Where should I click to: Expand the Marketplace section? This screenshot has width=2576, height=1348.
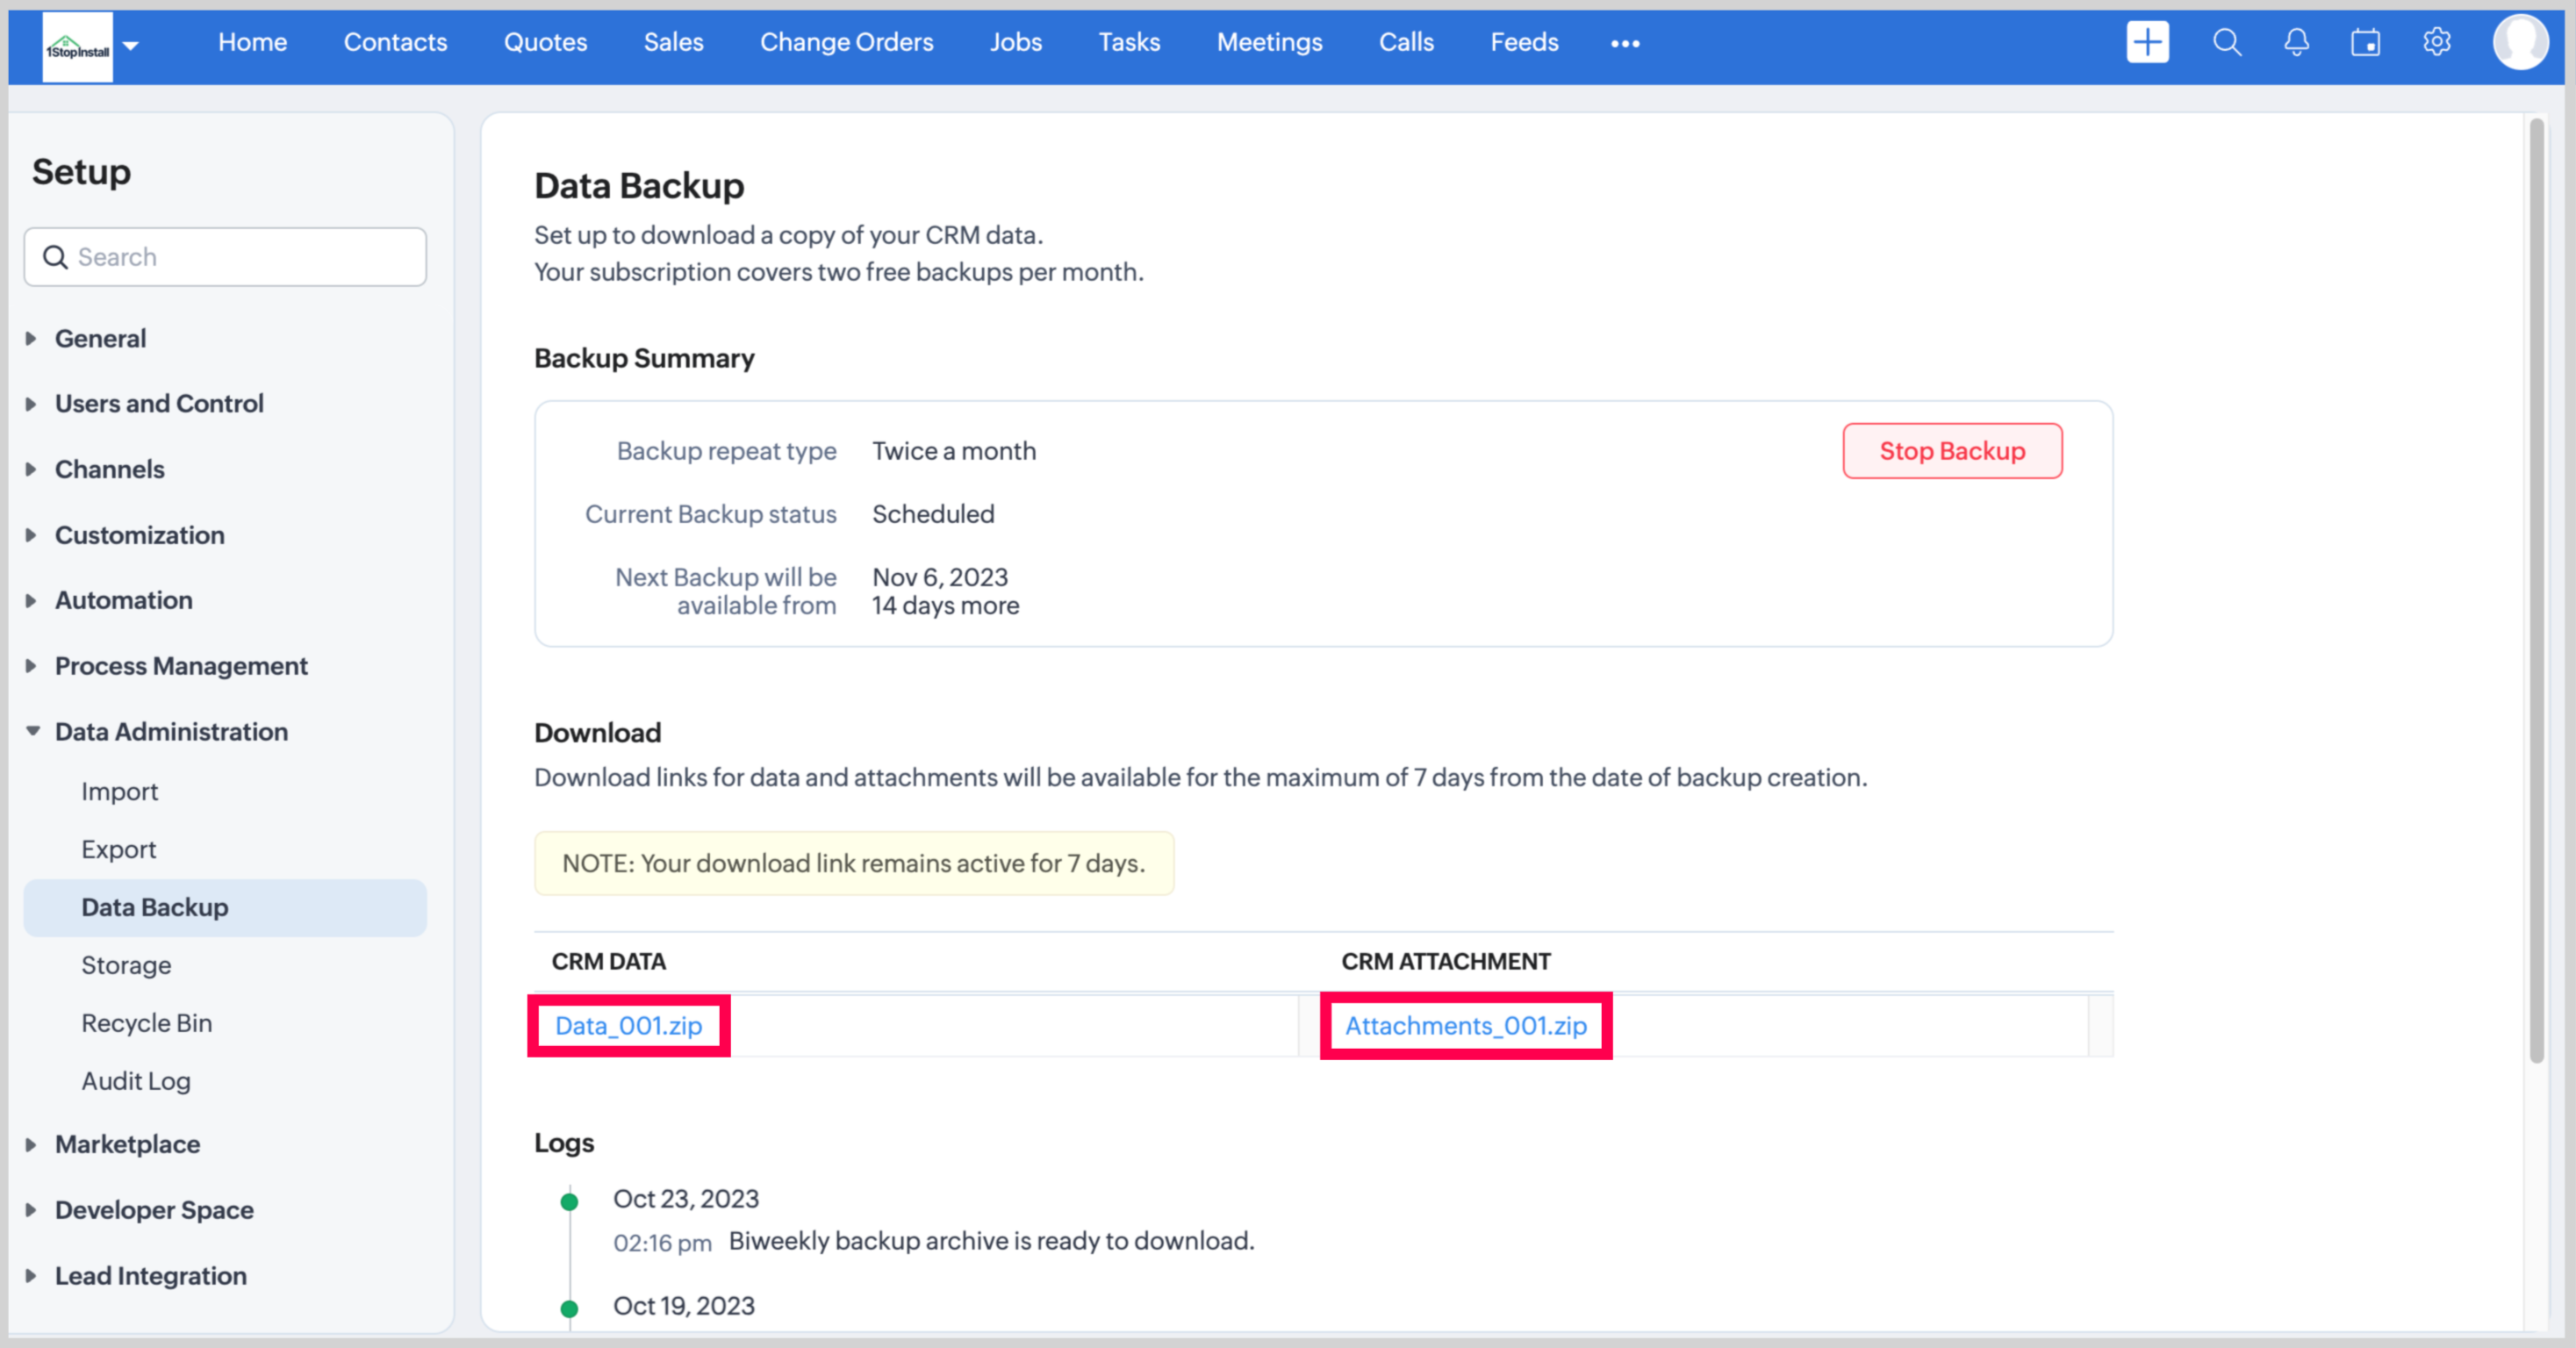tap(127, 1144)
